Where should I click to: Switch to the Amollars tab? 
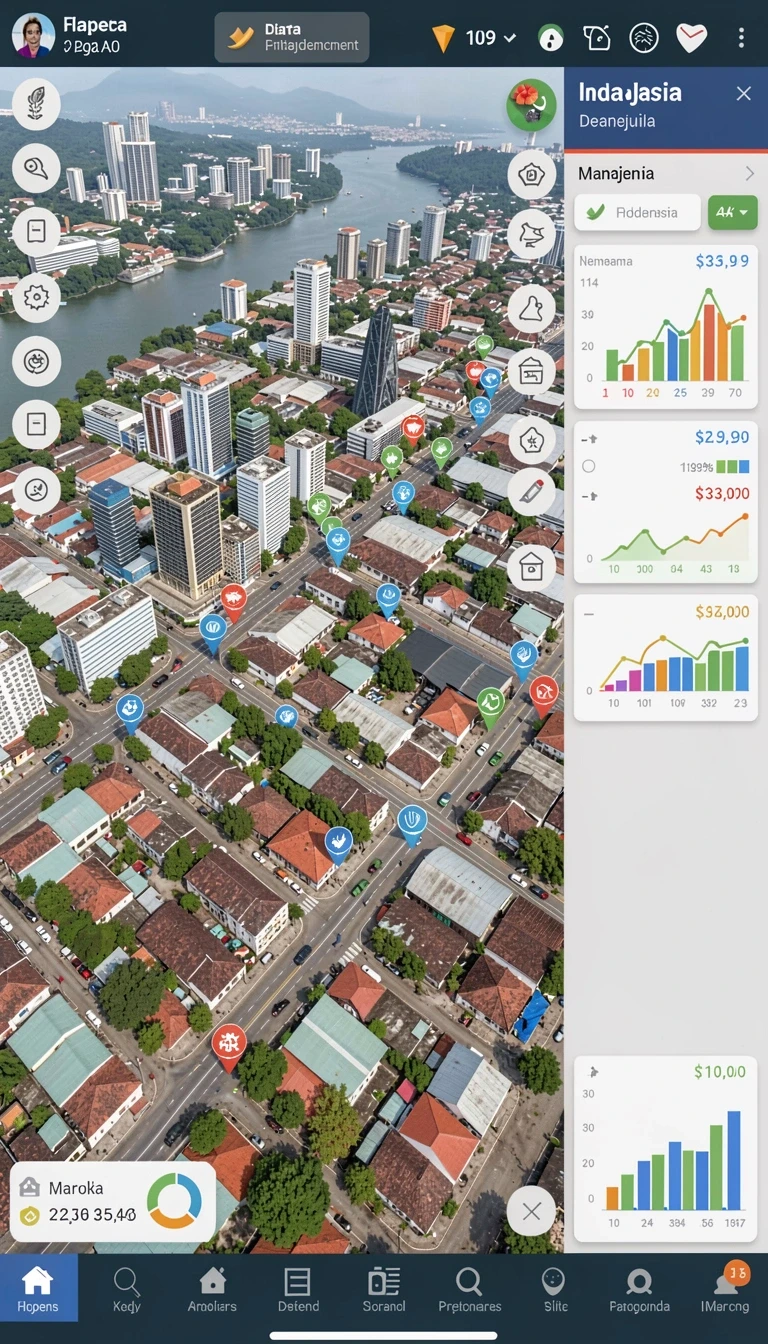click(x=212, y=1288)
